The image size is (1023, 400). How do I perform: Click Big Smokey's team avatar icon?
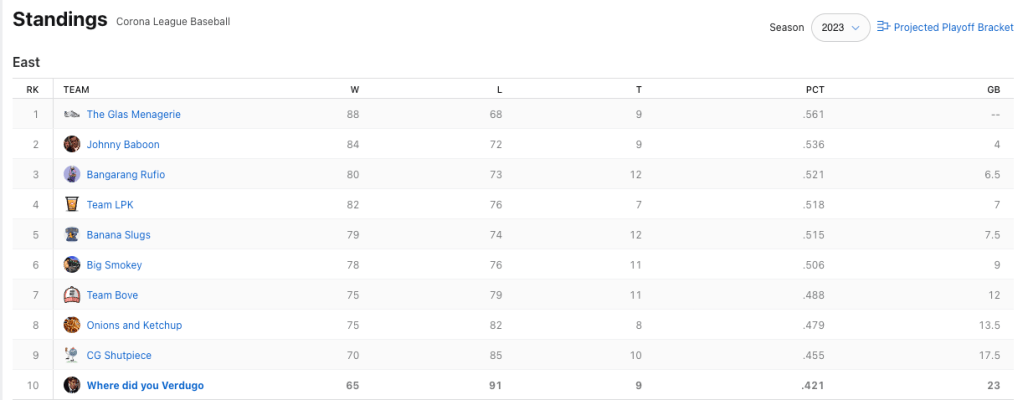(71, 265)
